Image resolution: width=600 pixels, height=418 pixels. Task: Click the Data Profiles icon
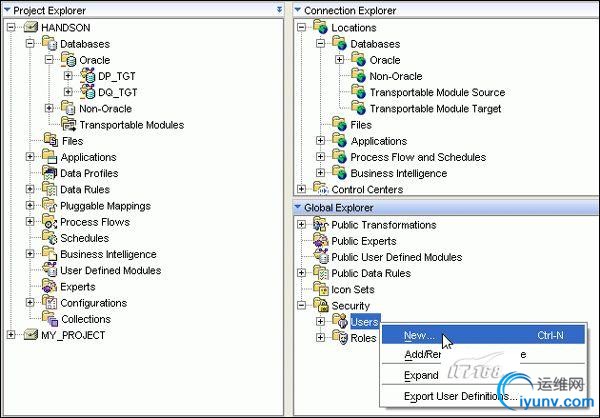(49, 173)
